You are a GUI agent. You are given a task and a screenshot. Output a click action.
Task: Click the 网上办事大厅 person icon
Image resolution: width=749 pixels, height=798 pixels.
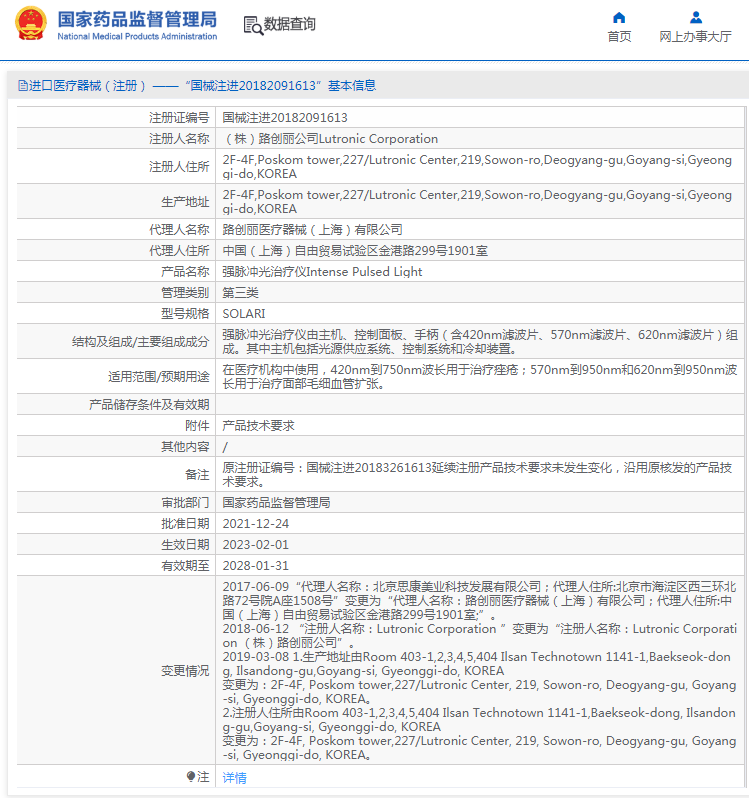(x=695, y=17)
